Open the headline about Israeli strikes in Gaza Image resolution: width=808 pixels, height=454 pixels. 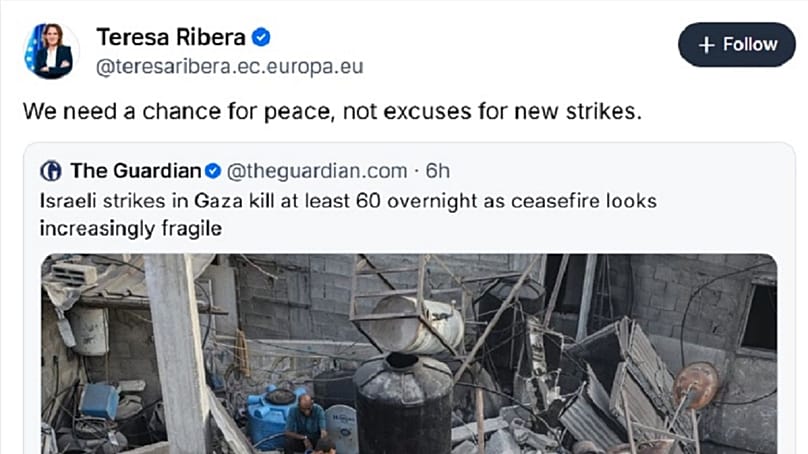click(x=348, y=214)
